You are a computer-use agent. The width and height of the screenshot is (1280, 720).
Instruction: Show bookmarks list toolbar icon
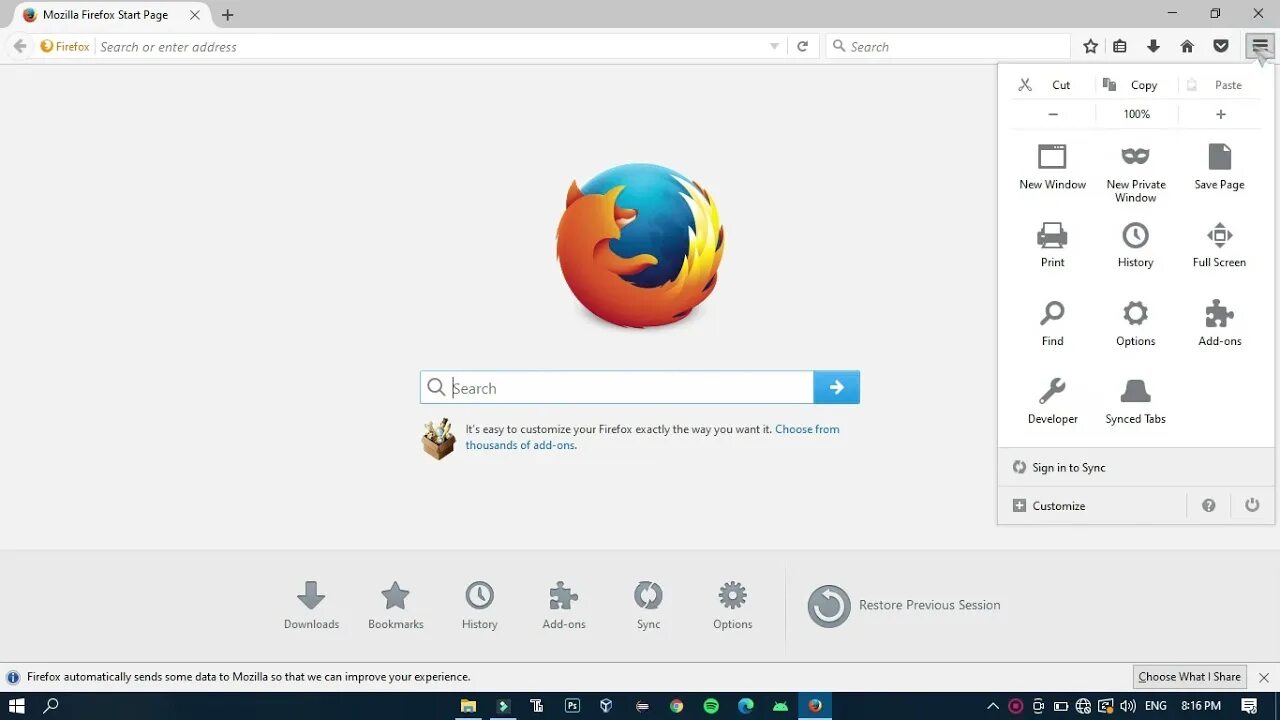pyautogui.click(x=1120, y=46)
